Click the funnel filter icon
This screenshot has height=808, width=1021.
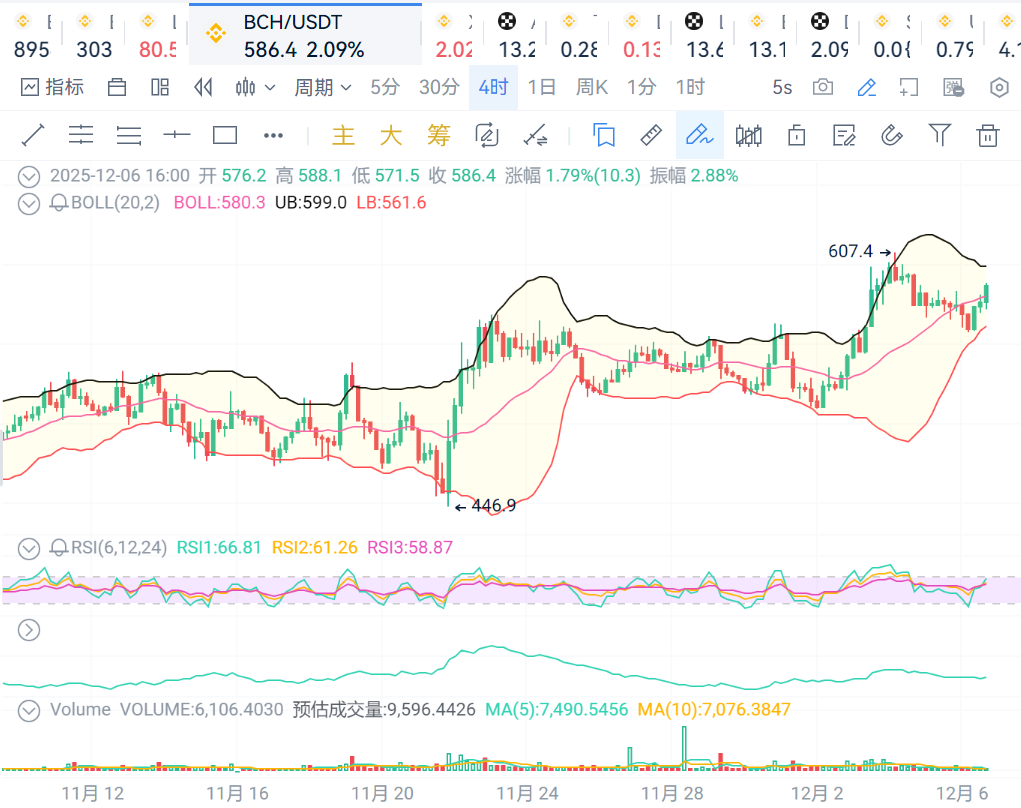(x=939, y=134)
